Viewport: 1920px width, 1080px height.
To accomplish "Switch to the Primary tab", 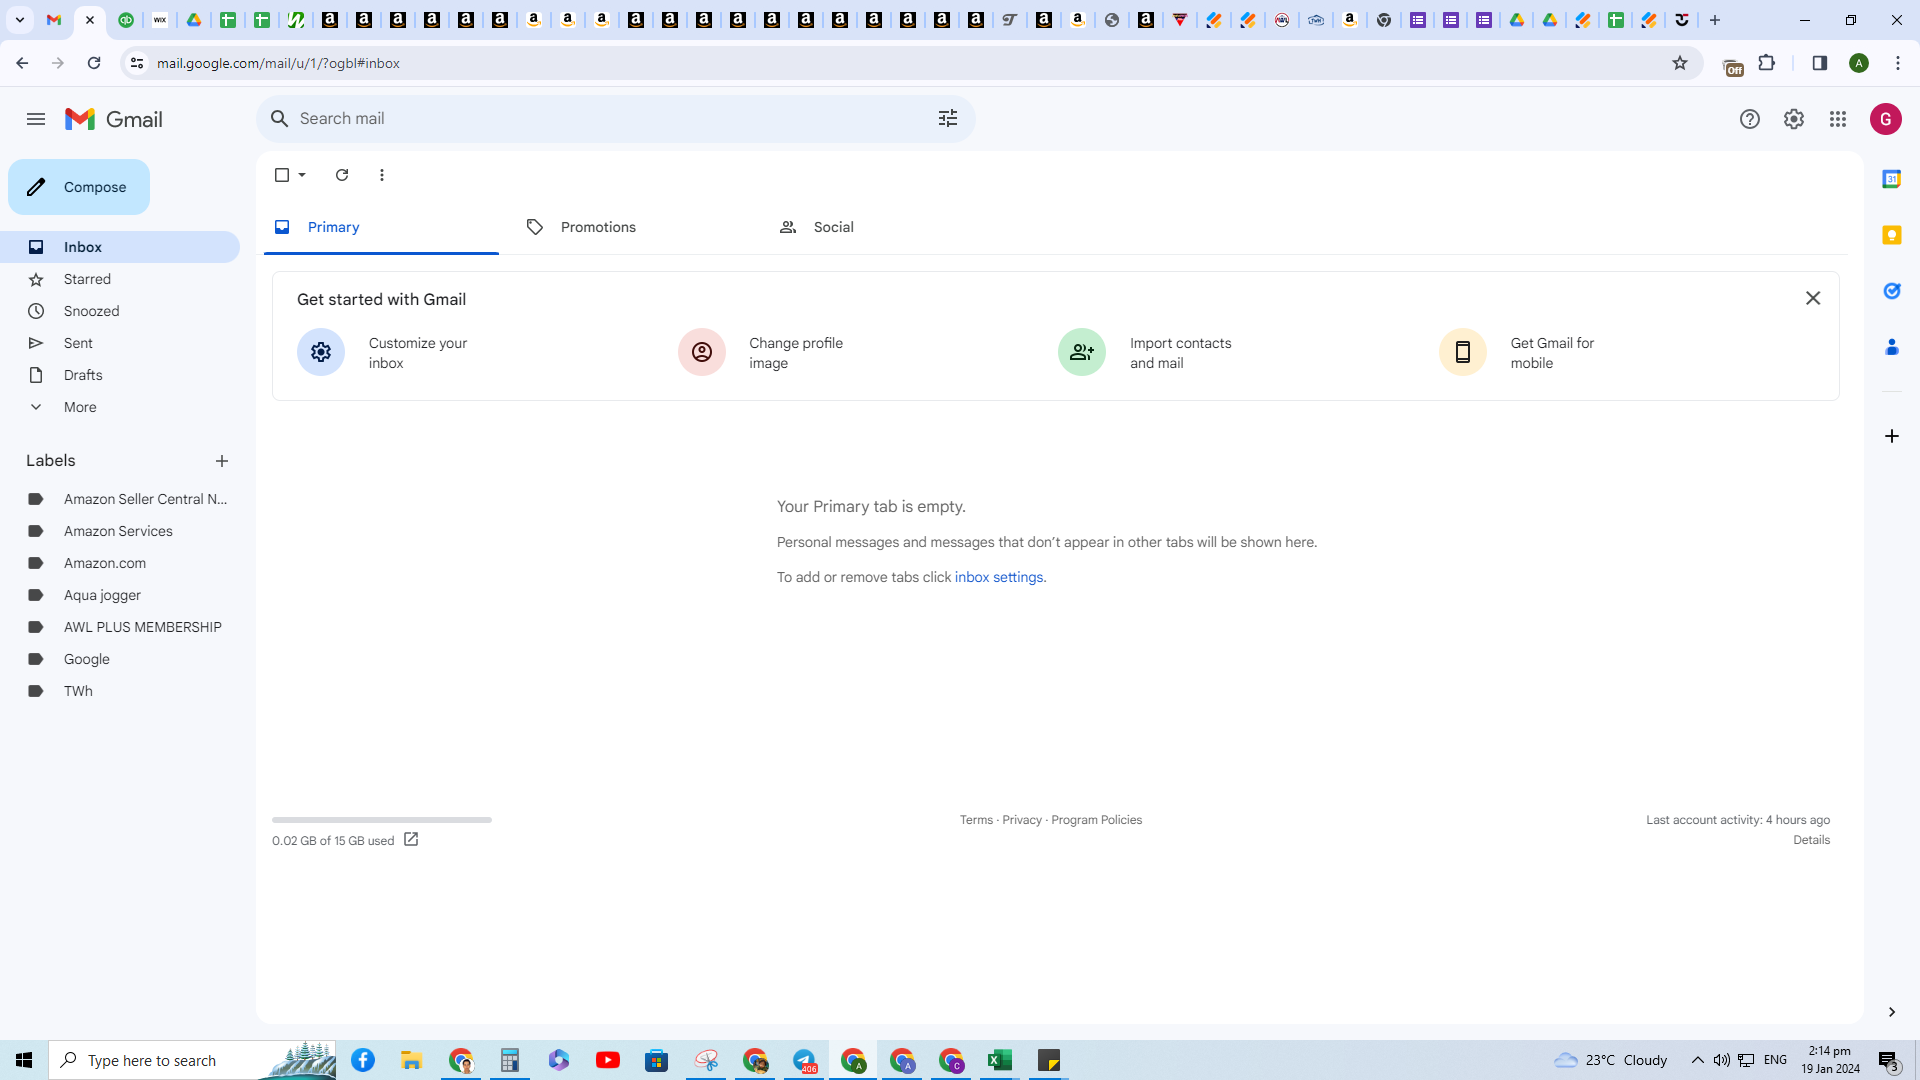I will (x=381, y=228).
